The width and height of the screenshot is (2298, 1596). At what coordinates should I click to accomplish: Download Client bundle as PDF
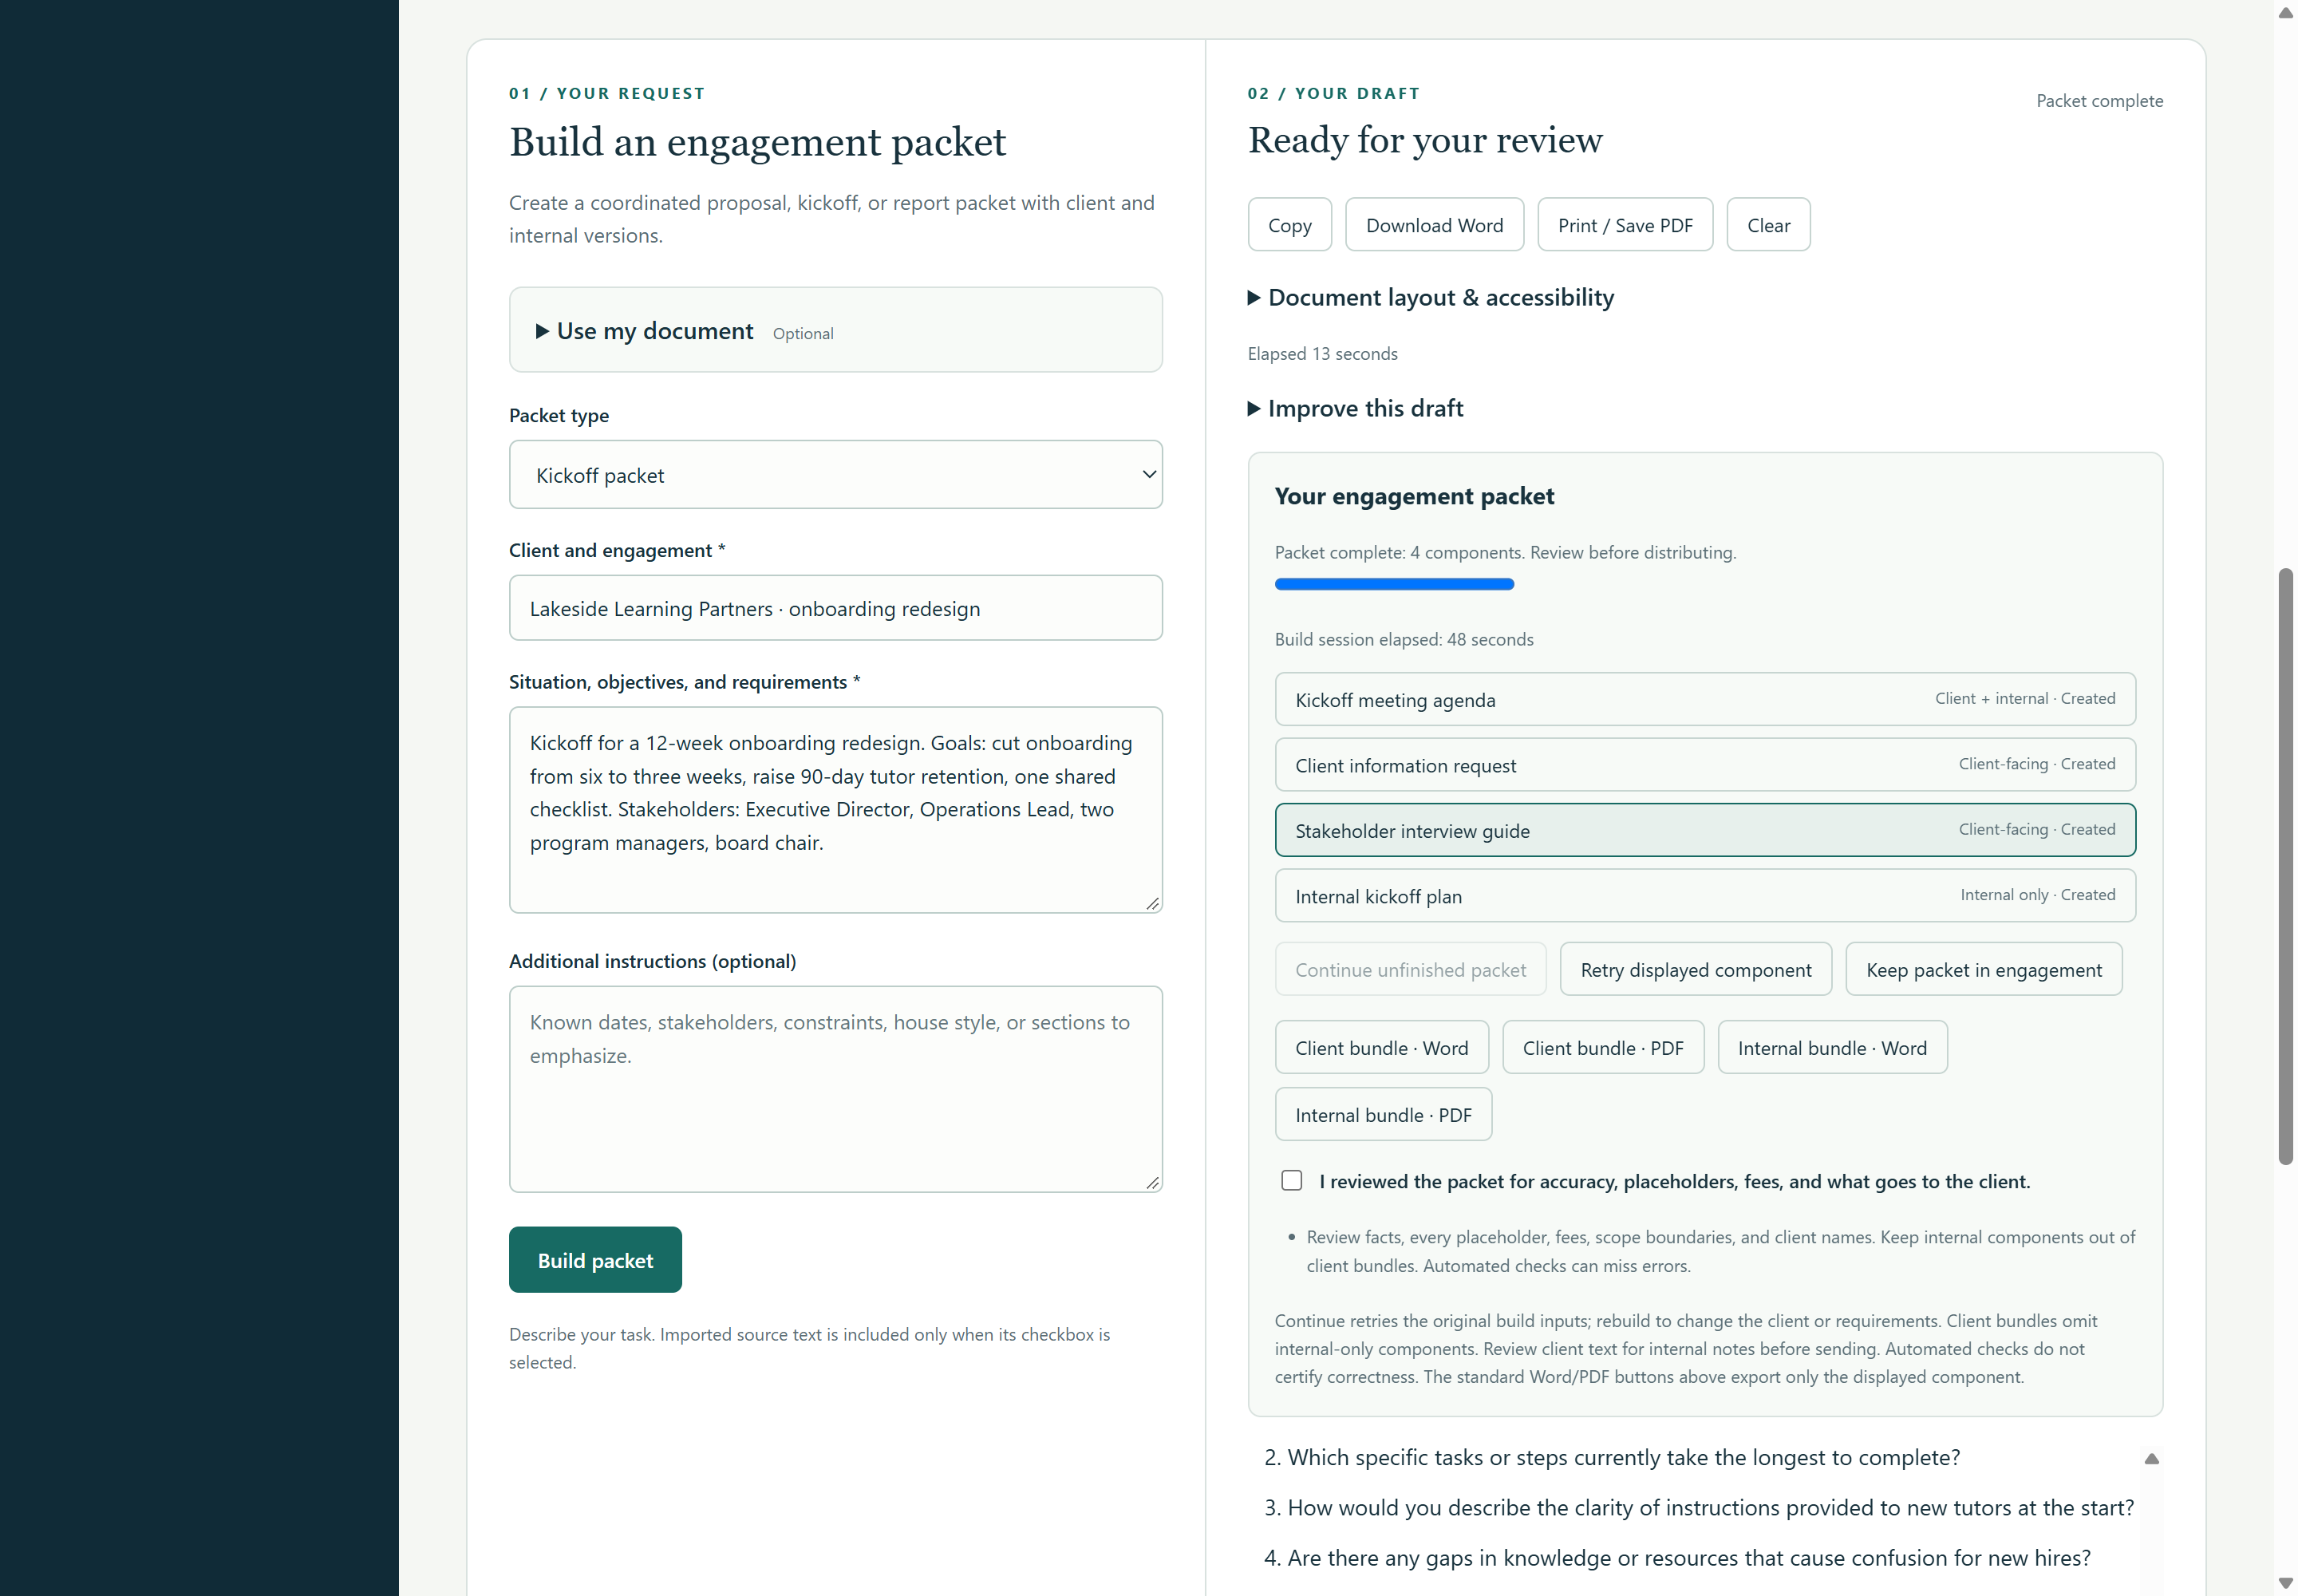point(1602,1047)
